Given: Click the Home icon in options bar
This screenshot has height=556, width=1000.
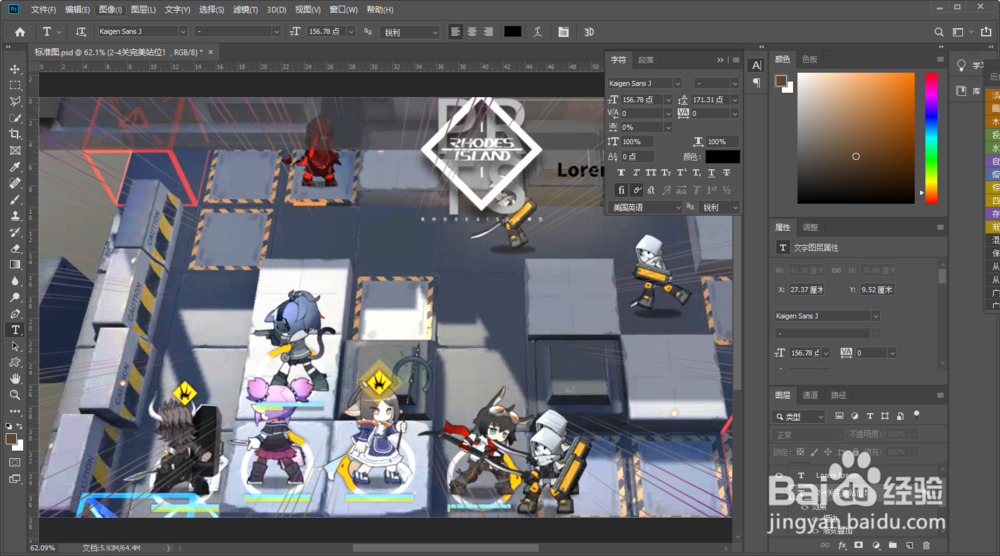Looking at the screenshot, I should (20, 32).
